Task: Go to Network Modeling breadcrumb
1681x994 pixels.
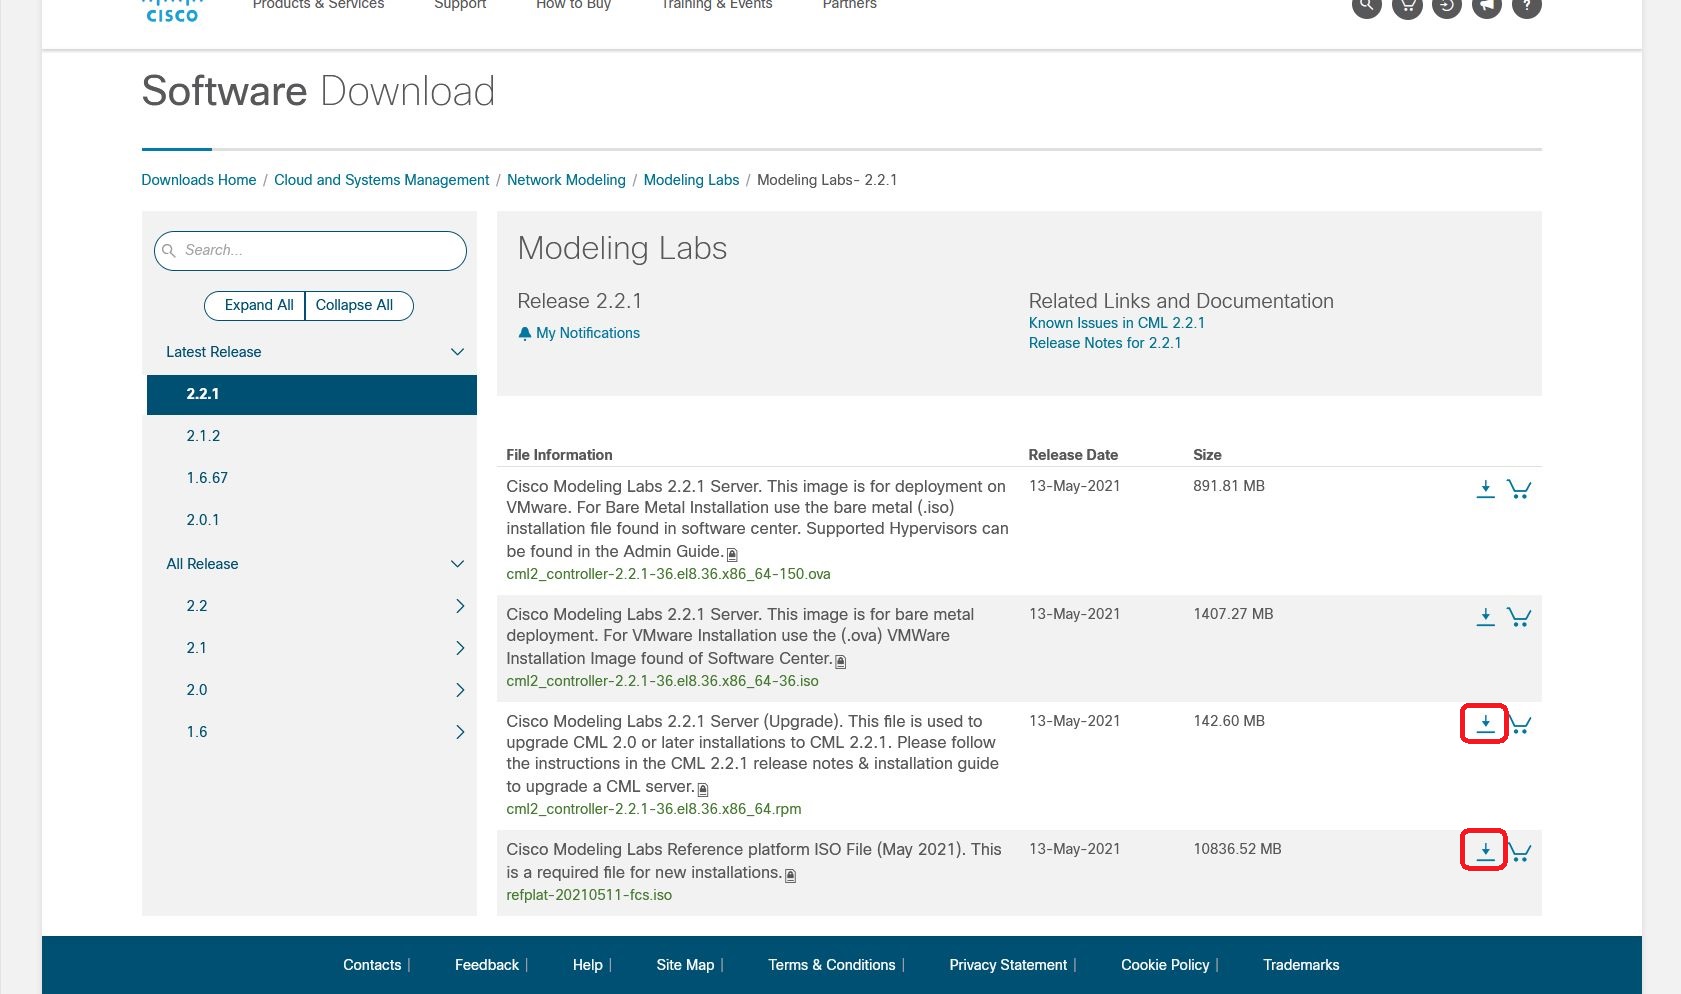Action: [x=566, y=180]
